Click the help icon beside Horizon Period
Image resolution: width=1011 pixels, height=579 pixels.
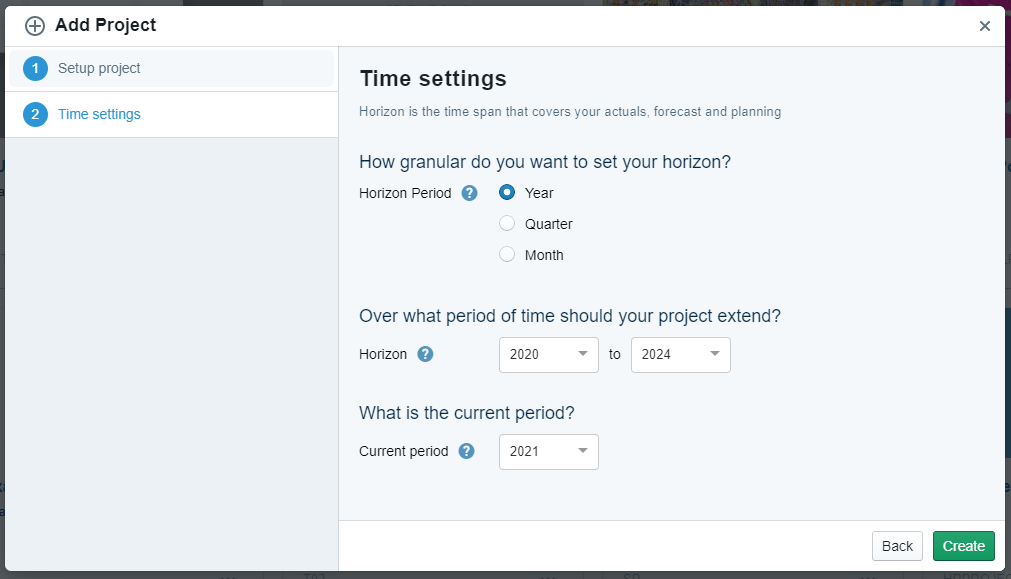(469, 193)
